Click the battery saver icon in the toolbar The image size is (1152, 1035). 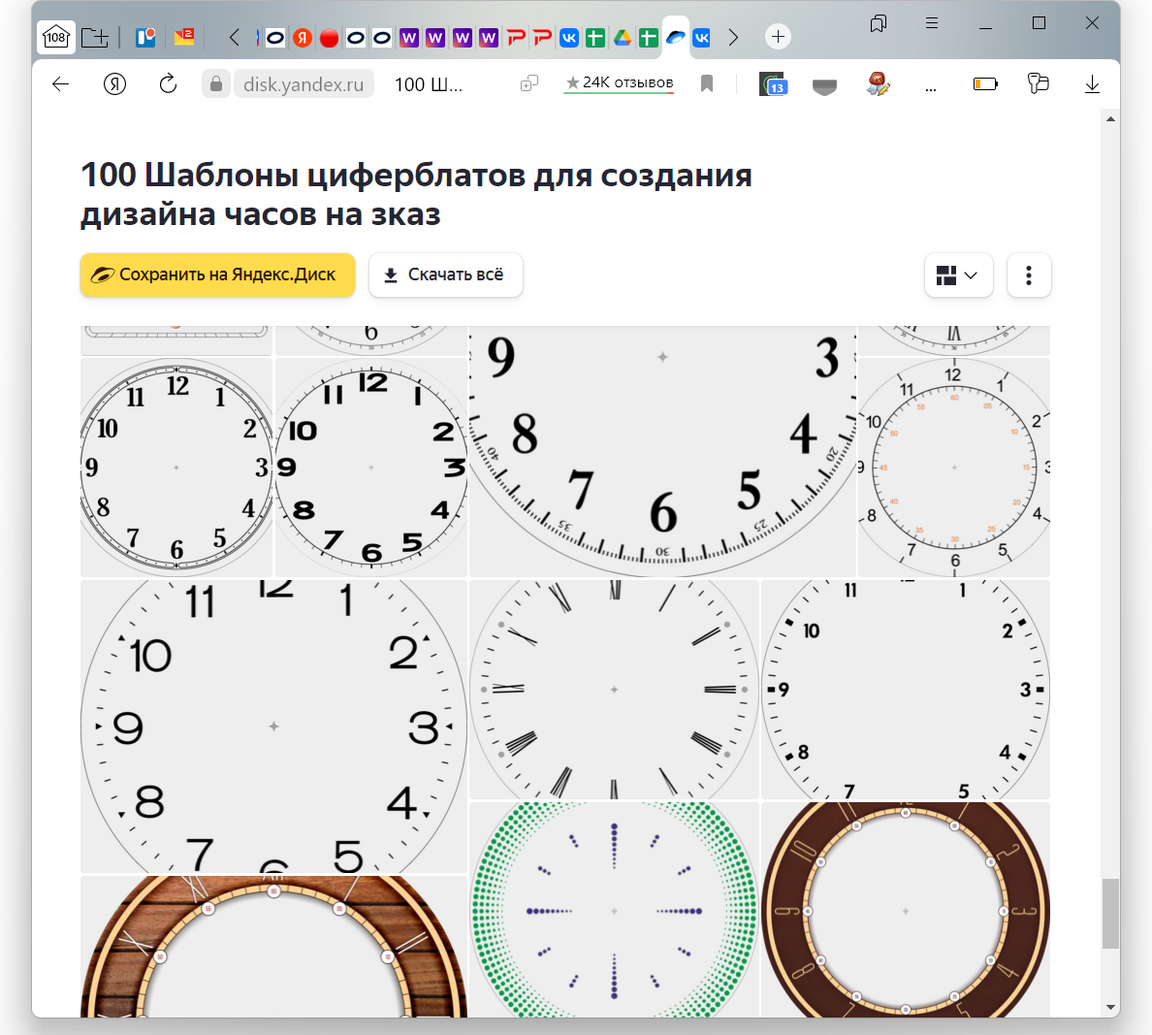(x=985, y=84)
